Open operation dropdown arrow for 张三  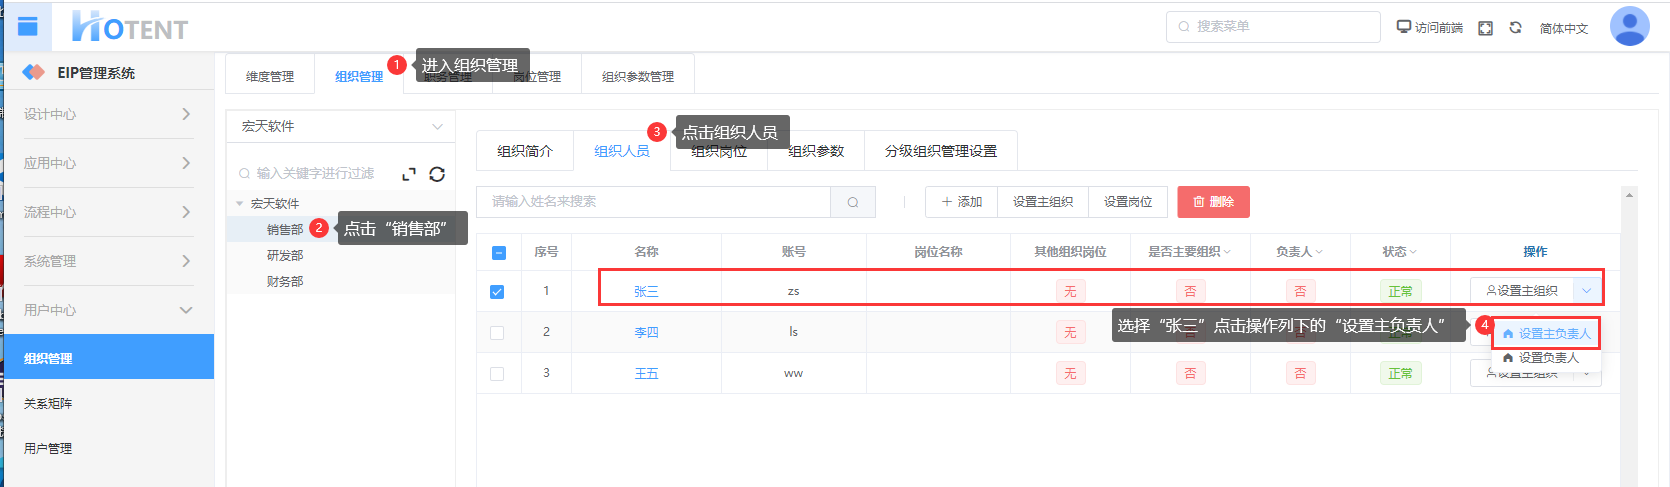[1587, 291]
